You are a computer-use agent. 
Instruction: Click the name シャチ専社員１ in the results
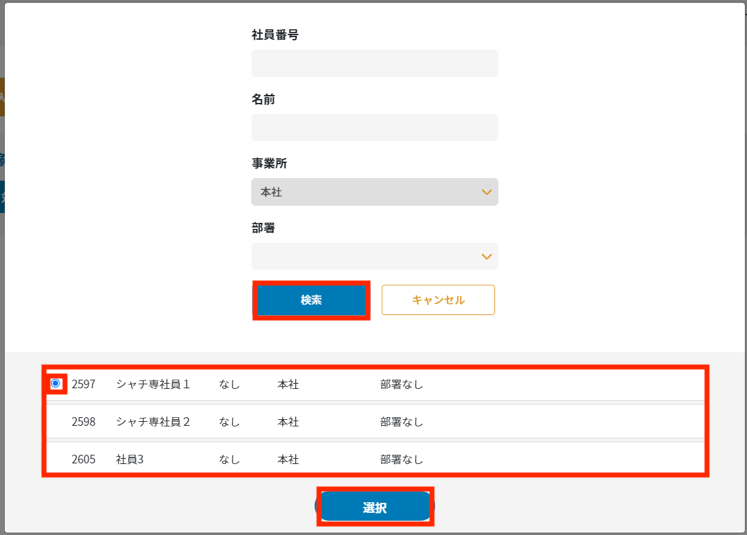(153, 384)
